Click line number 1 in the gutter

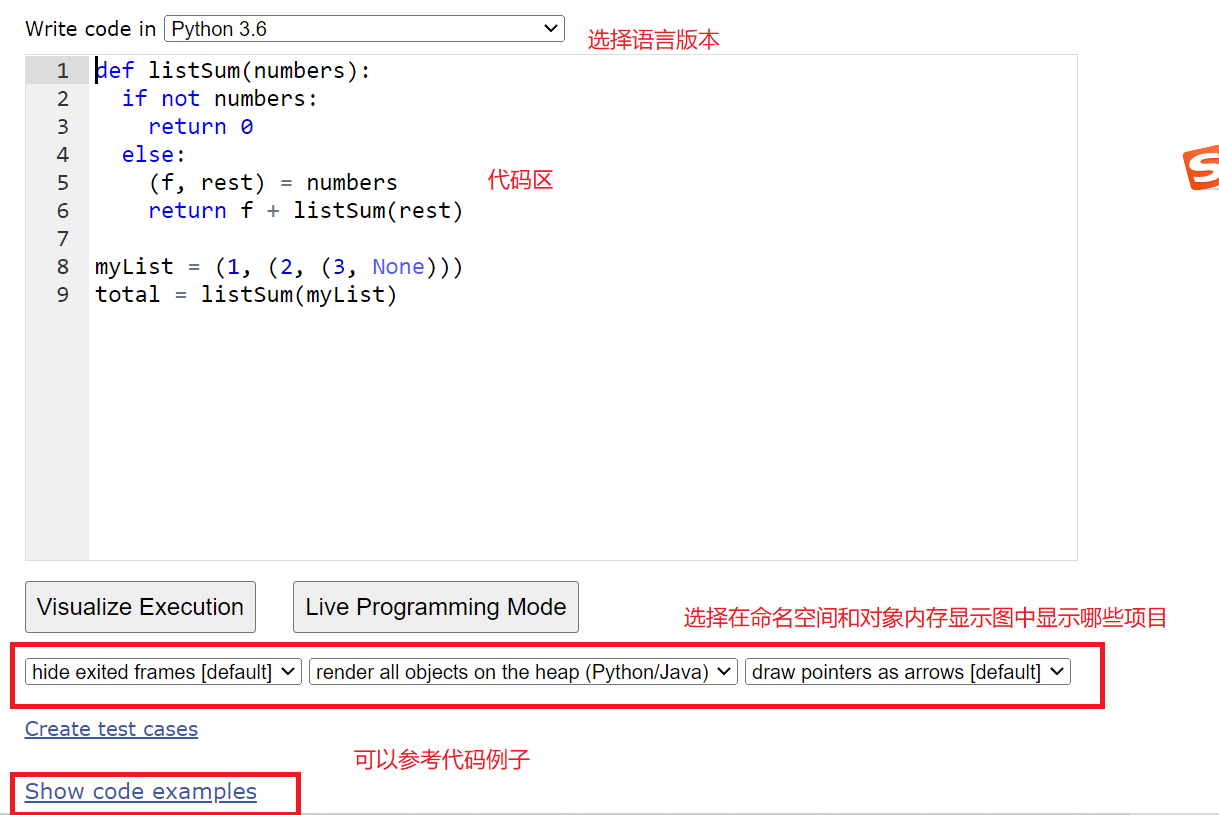click(62, 70)
